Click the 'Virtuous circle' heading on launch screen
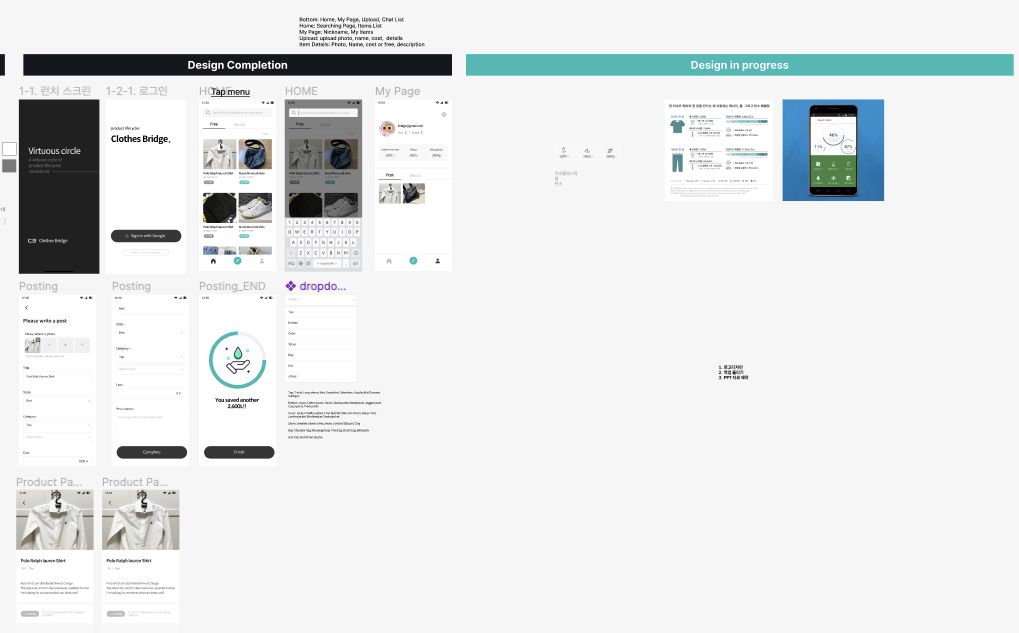 coord(54,151)
